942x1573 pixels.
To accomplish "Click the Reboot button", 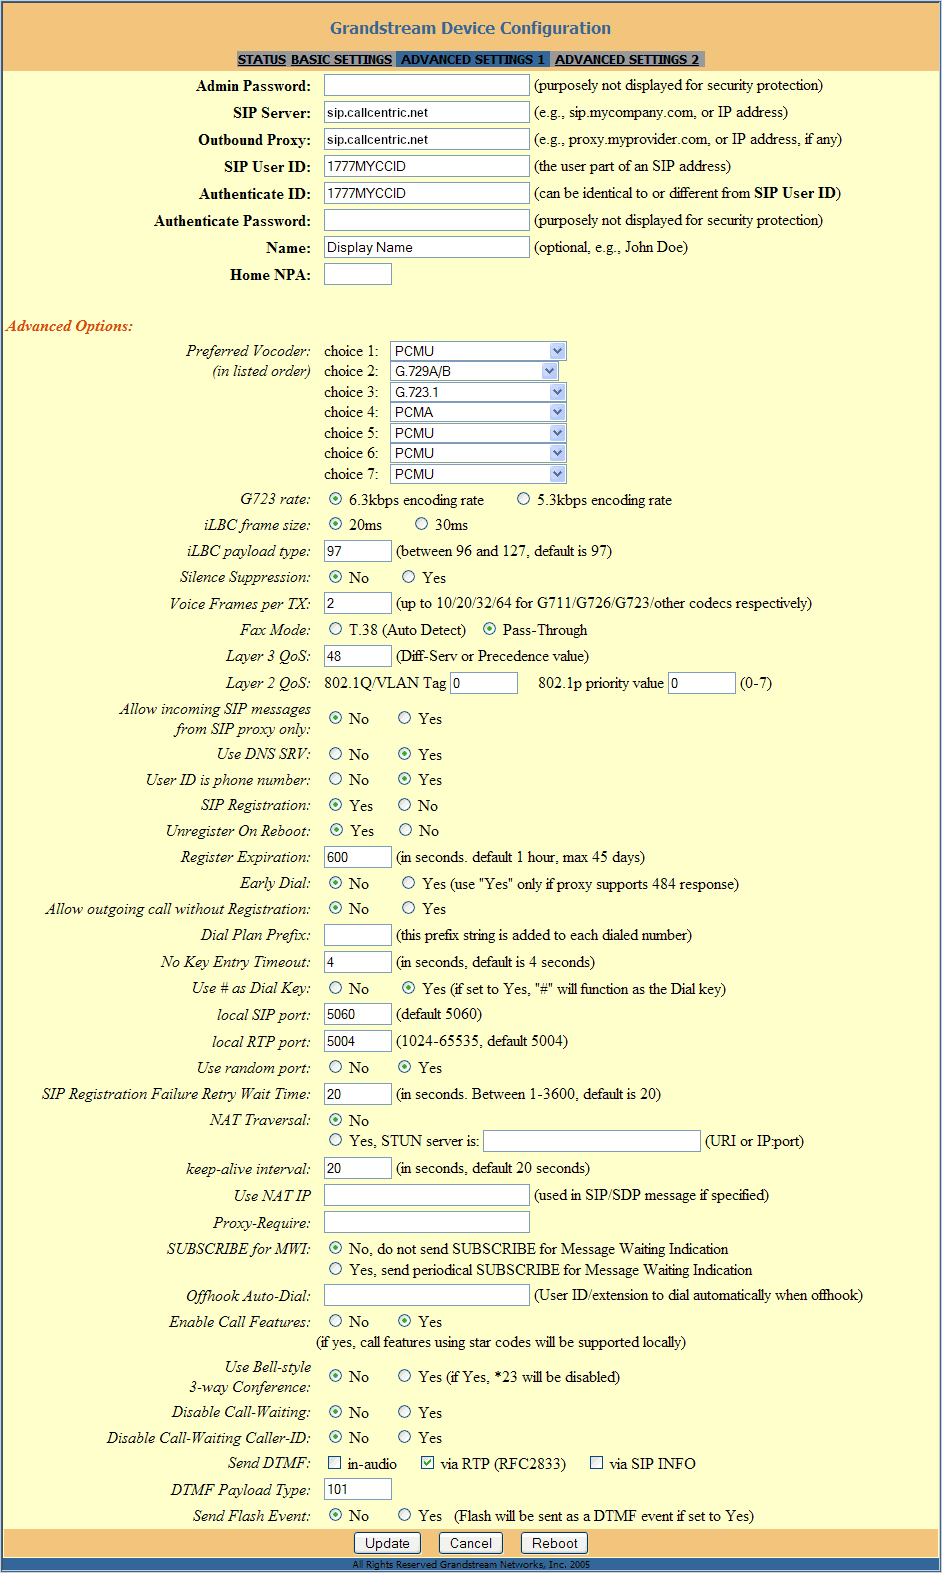I will (x=555, y=1543).
